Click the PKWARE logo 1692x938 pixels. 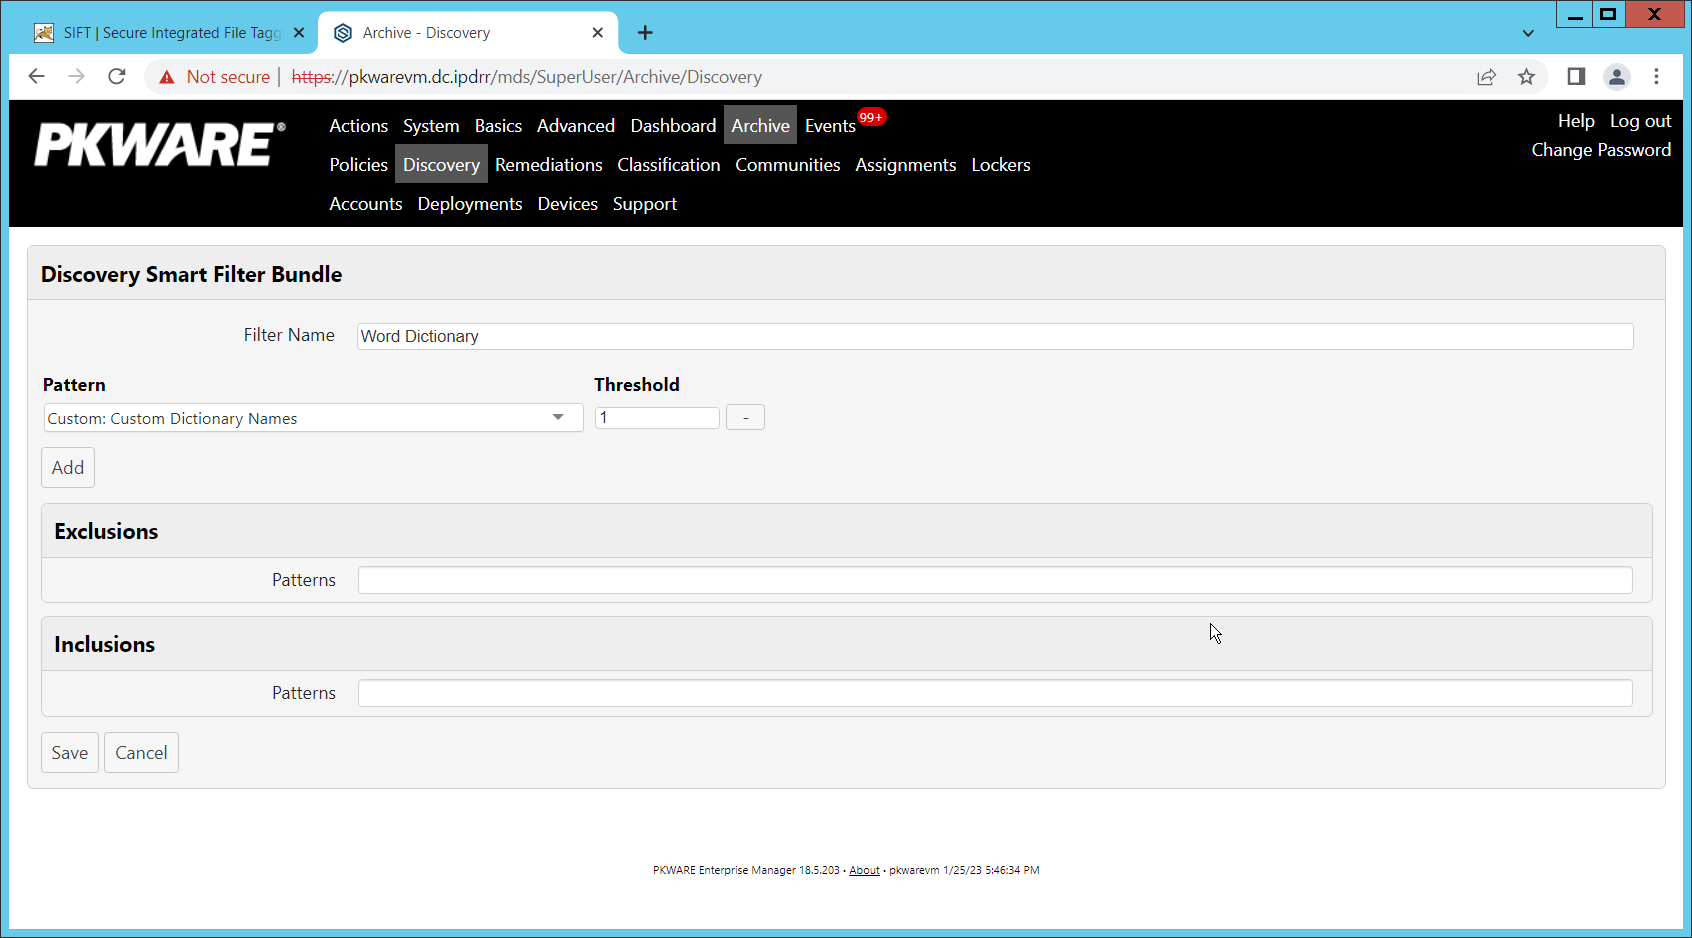click(x=160, y=144)
